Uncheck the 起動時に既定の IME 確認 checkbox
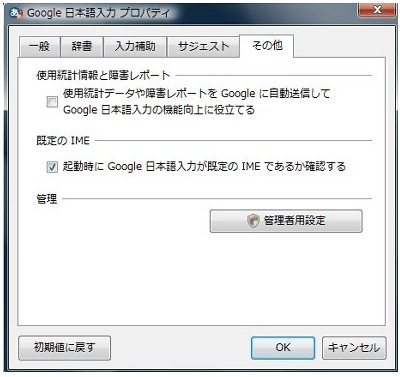The image size is (400, 377). tap(52, 167)
